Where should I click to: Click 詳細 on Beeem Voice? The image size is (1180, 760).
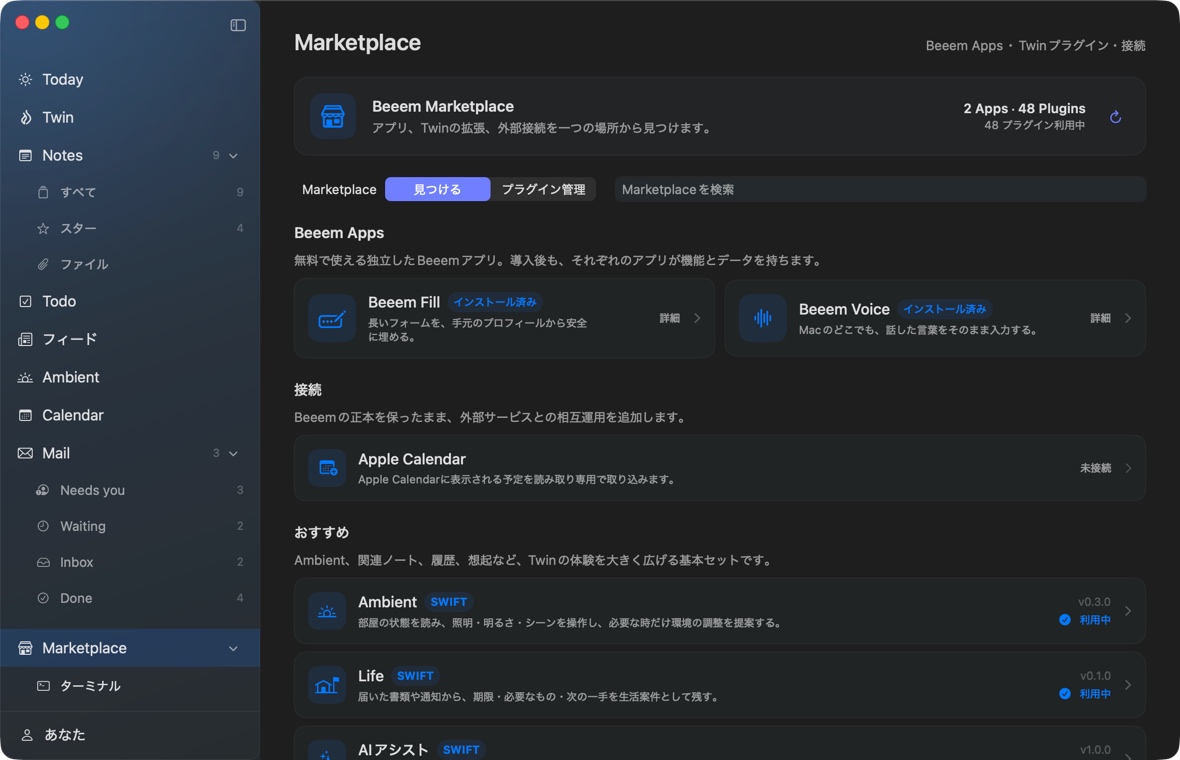(x=1100, y=318)
